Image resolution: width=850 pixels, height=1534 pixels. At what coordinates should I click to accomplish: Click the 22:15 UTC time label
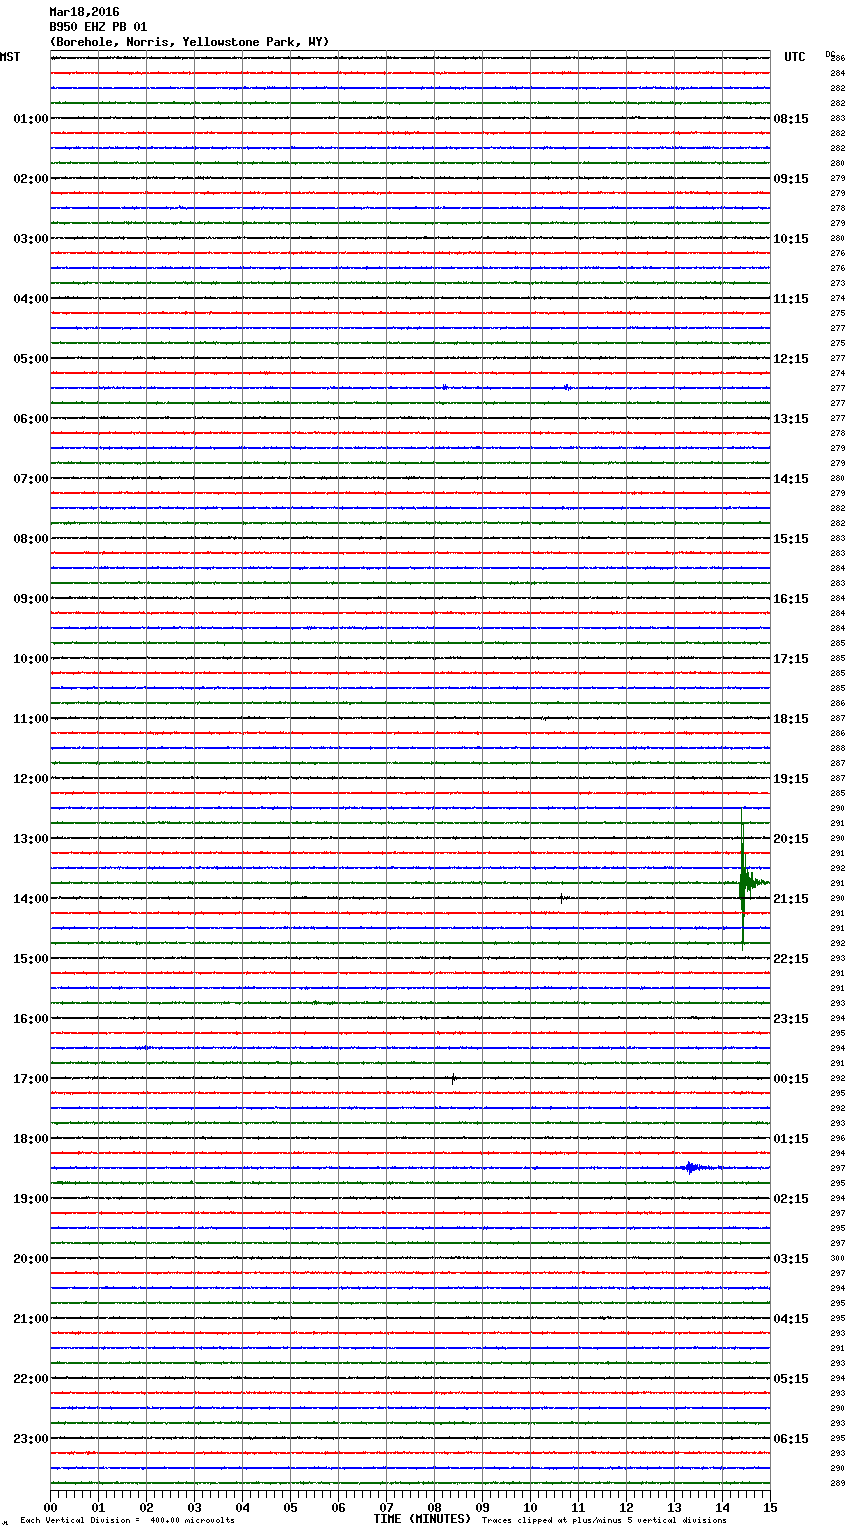[791, 959]
